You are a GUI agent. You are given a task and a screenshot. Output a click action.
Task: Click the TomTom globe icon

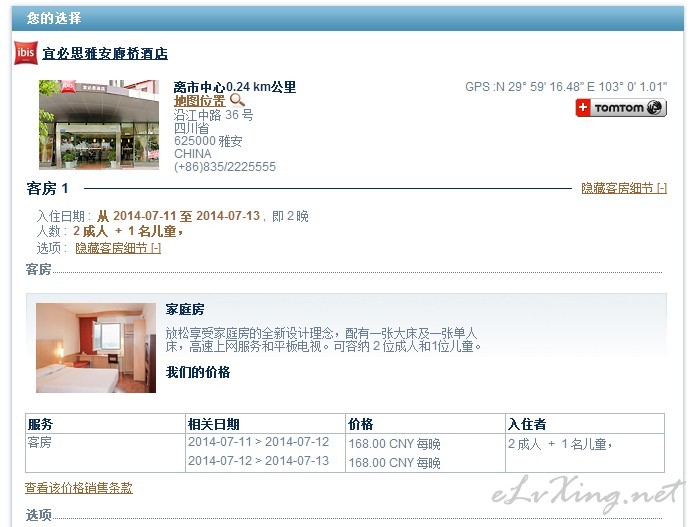(x=654, y=108)
